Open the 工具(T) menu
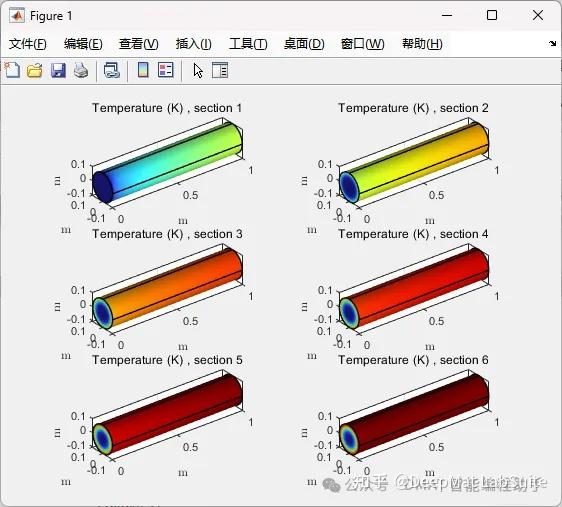Screen dimensions: 562x507 pyautogui.click(x=248, y=44)
